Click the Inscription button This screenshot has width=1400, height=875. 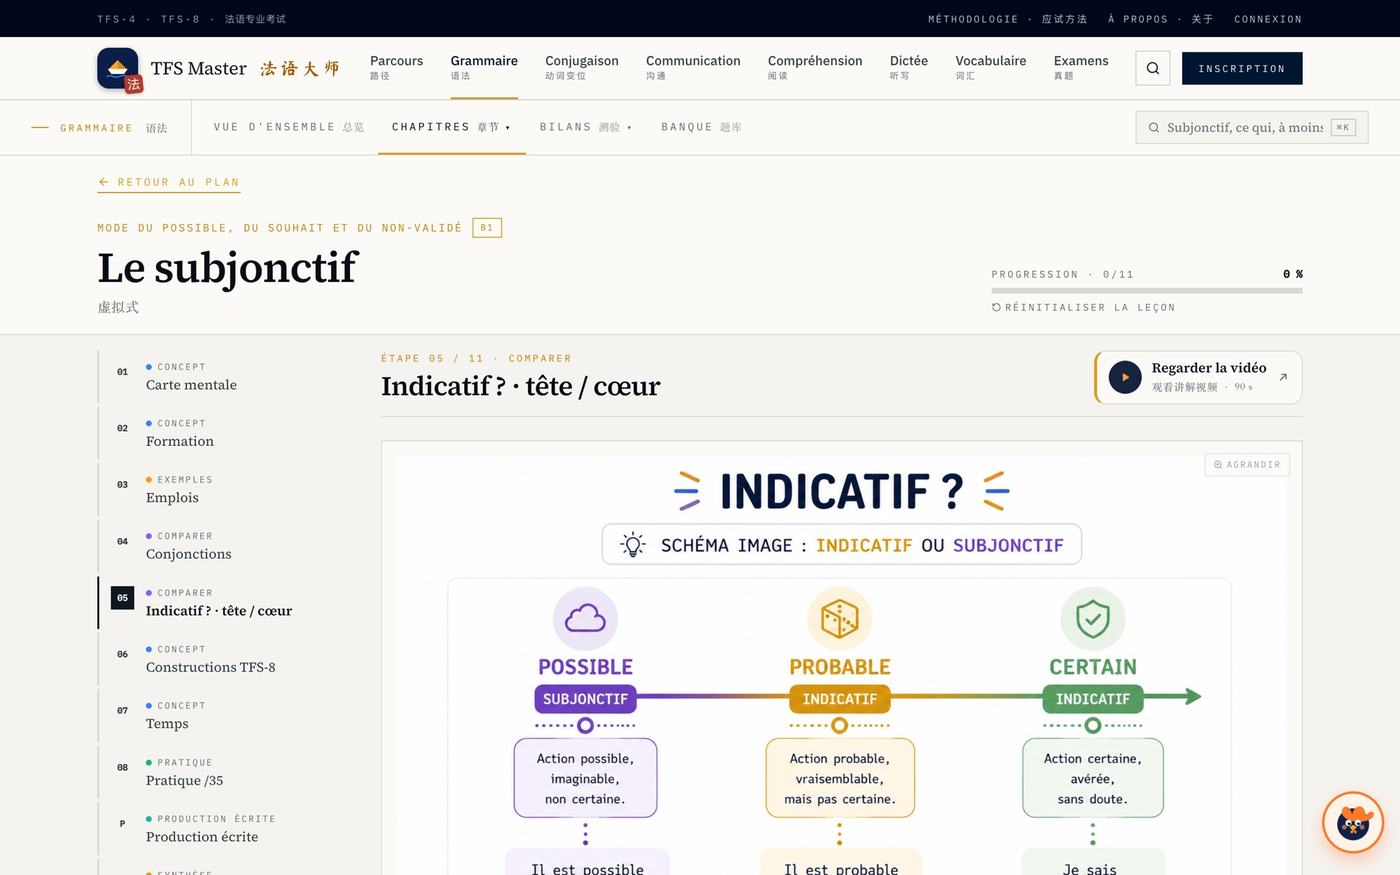point(1242,68)
